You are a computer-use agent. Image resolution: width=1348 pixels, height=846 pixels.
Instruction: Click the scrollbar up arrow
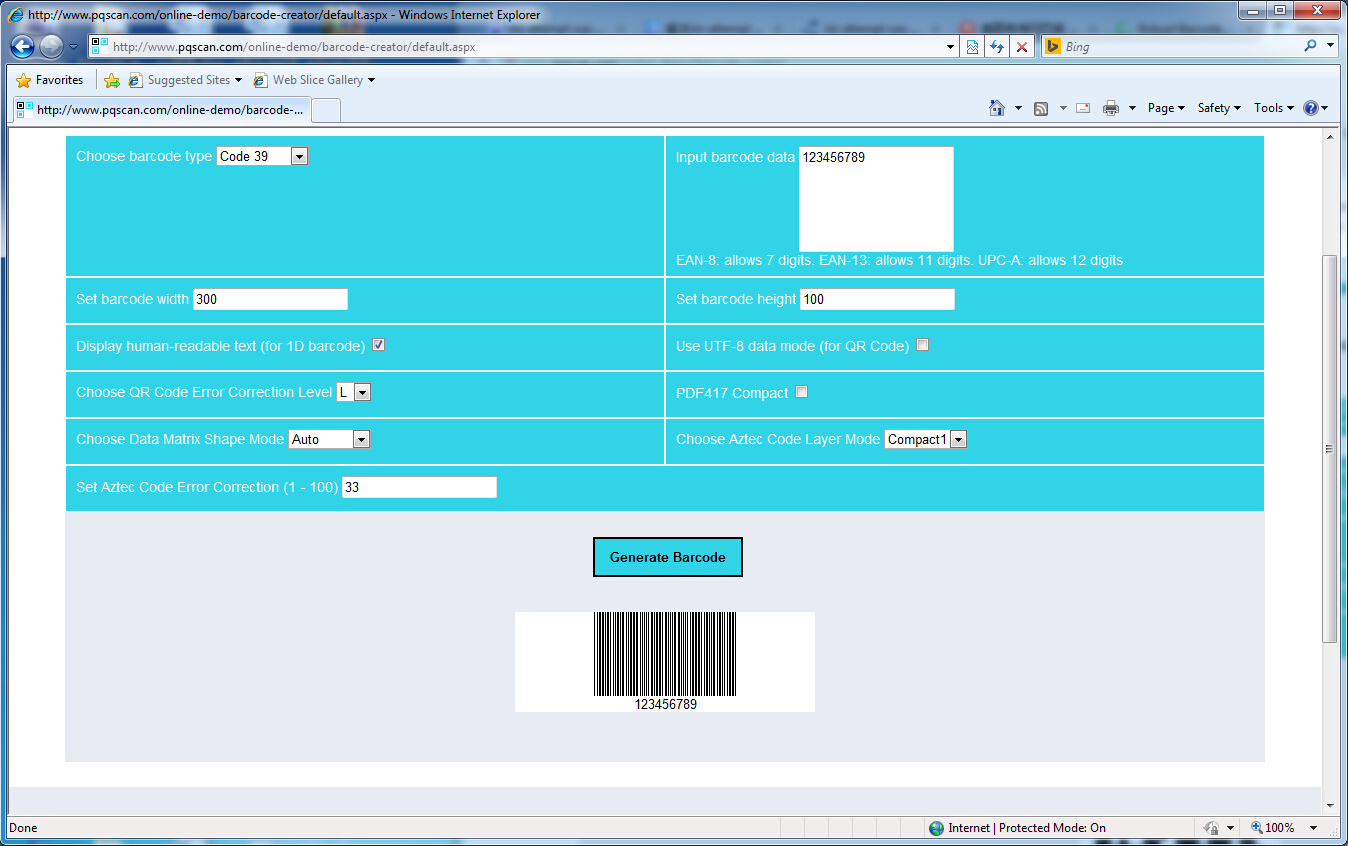click(1329, 136)
